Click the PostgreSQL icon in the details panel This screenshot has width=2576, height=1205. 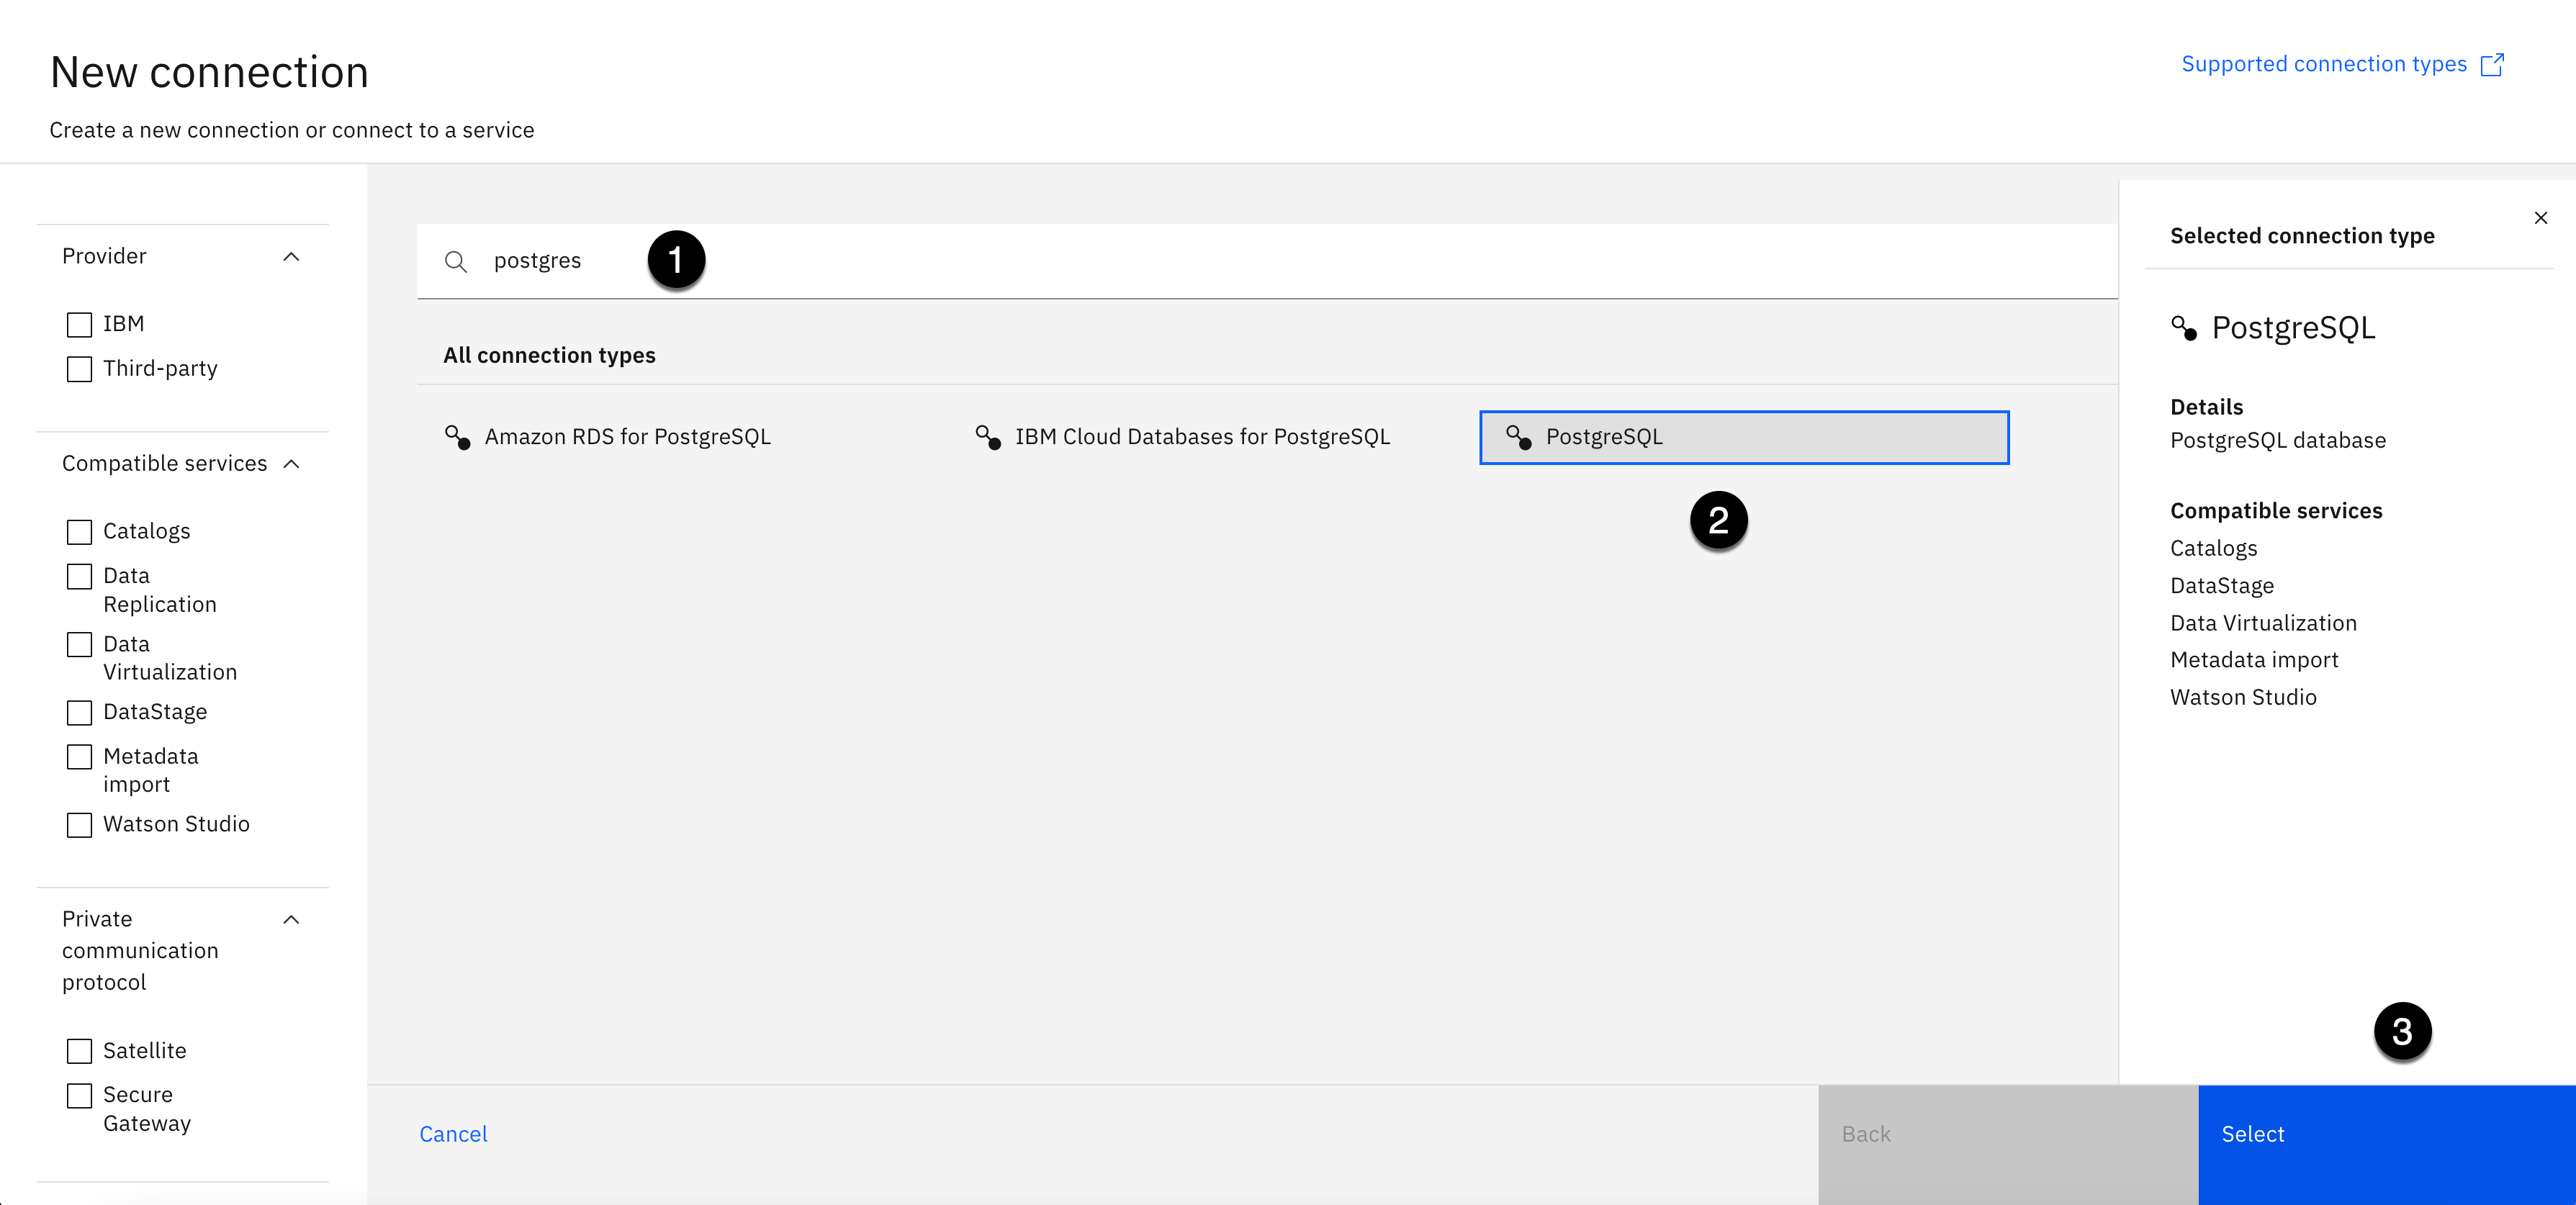pyautogui.click(x=2184, y=328)
